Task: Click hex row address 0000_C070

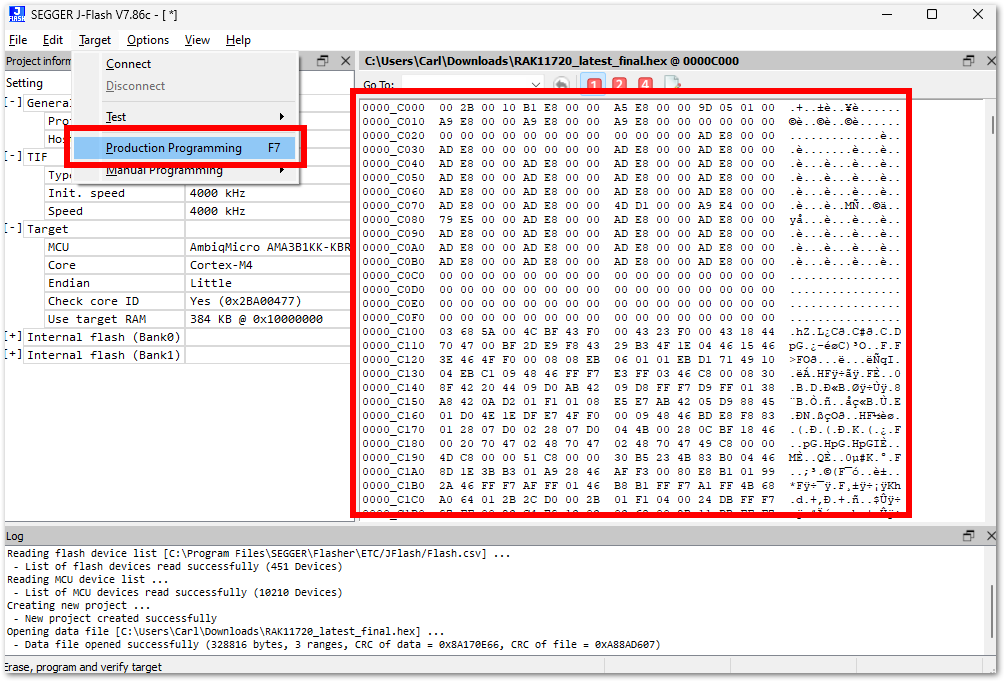Action: pyautogui.click(x=394, y=206)
